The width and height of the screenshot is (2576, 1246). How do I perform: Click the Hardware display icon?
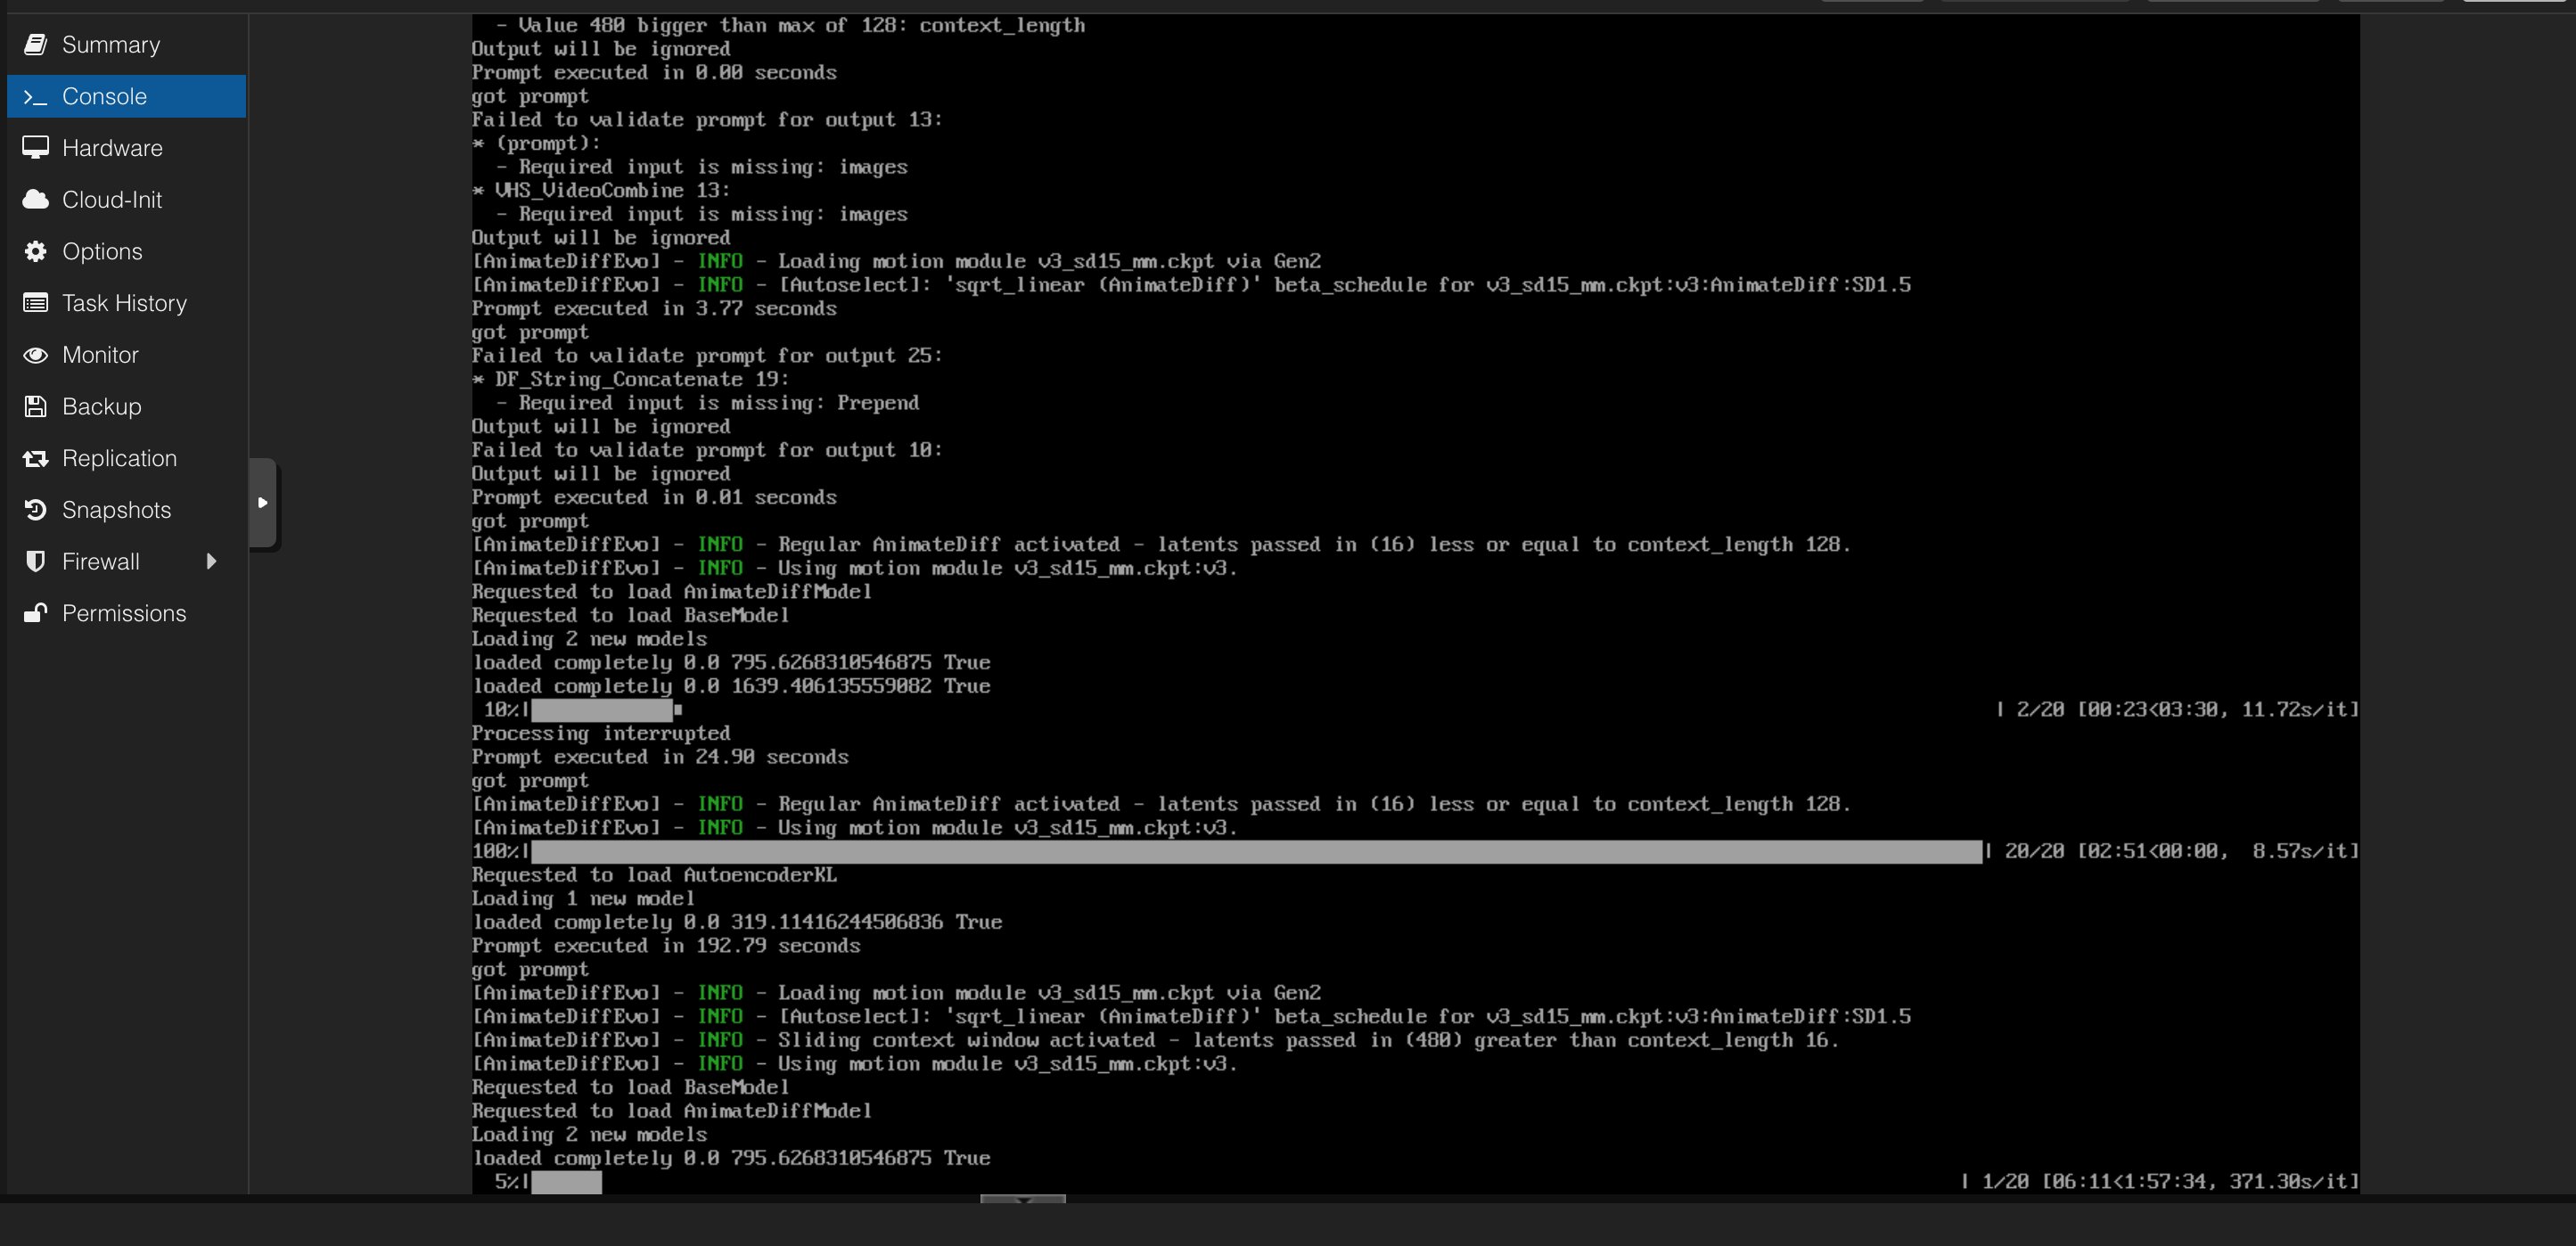click(36, 147)
